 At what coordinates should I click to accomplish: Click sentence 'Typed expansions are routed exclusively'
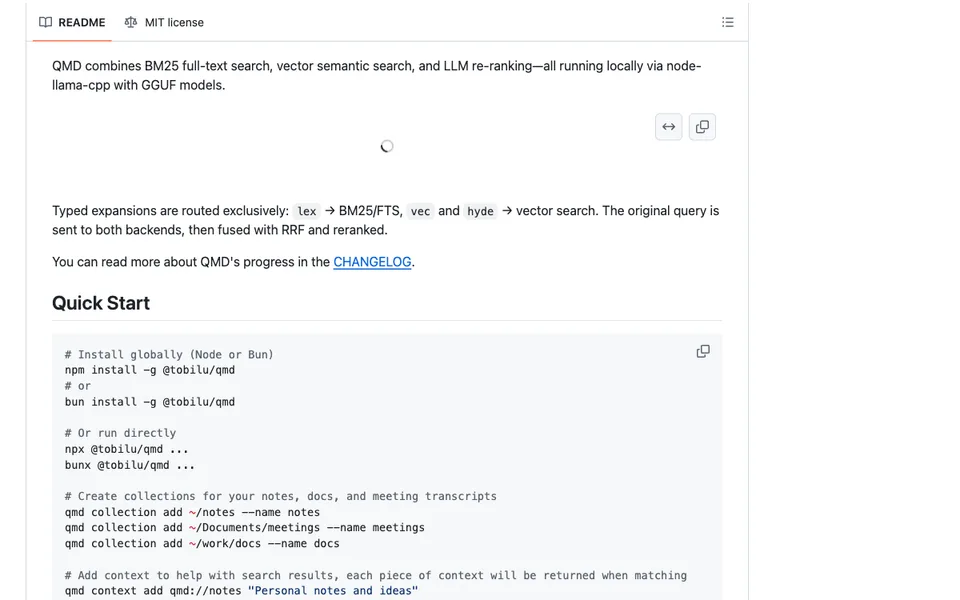[x=170, y=211]
